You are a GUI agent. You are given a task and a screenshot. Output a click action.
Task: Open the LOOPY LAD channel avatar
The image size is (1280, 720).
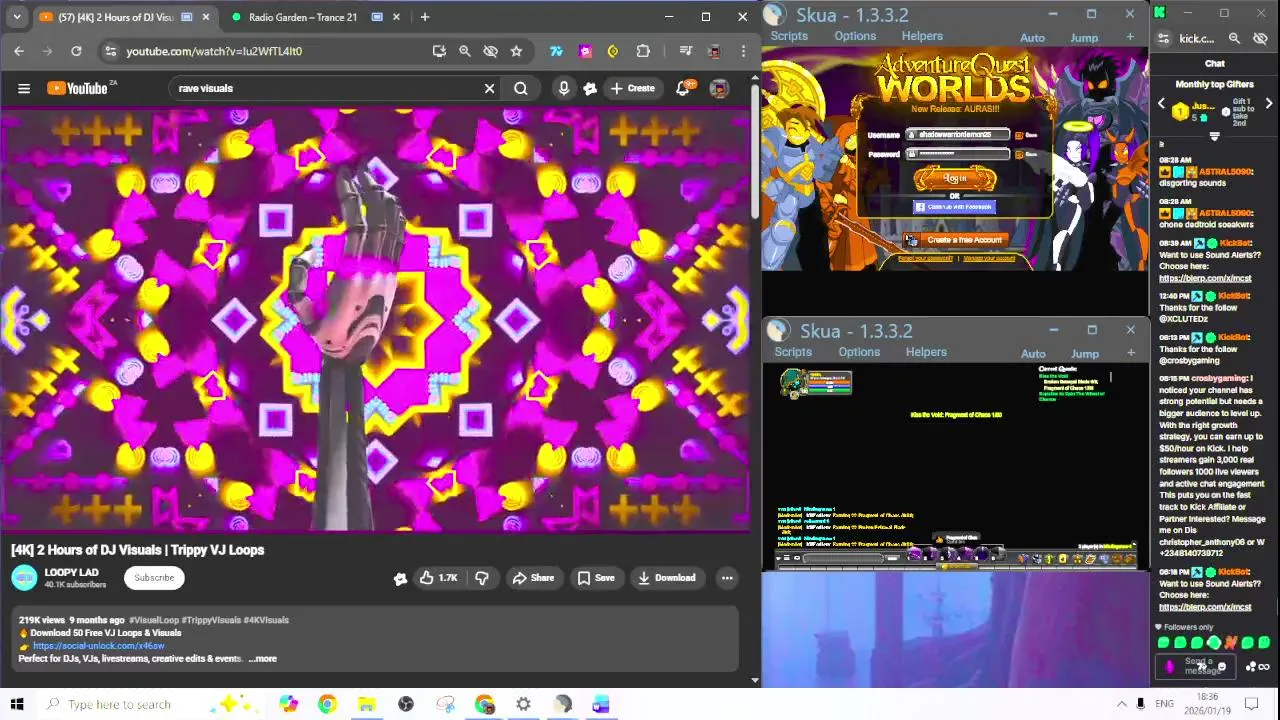click(x=24, y=577)
